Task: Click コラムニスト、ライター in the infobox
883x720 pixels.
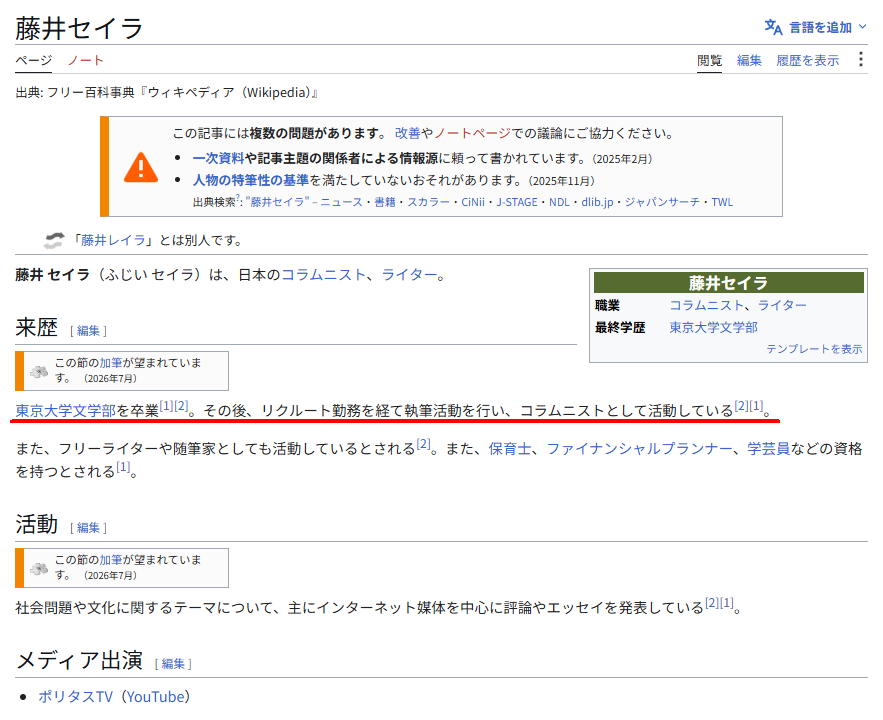Action: point(738,305)
